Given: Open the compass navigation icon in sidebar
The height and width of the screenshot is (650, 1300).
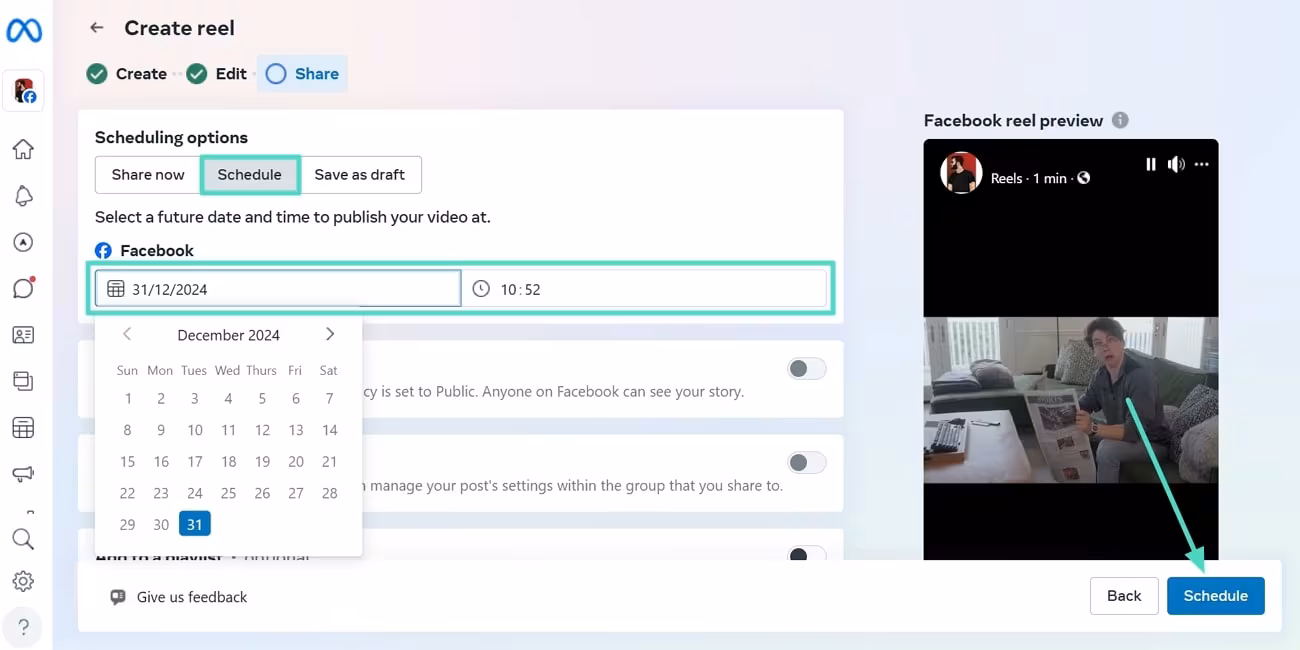Looking at the screenshot, I should tap(23, 242).
